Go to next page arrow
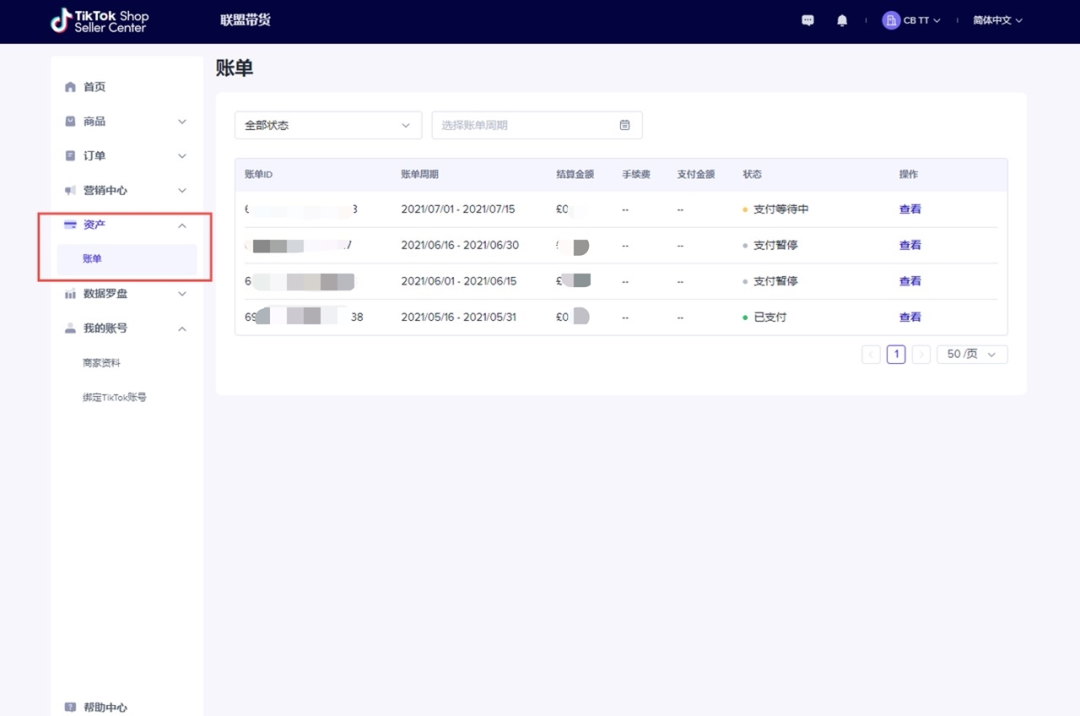The image size is (1080, 716). pyautogui.click(x=921, y=354)
